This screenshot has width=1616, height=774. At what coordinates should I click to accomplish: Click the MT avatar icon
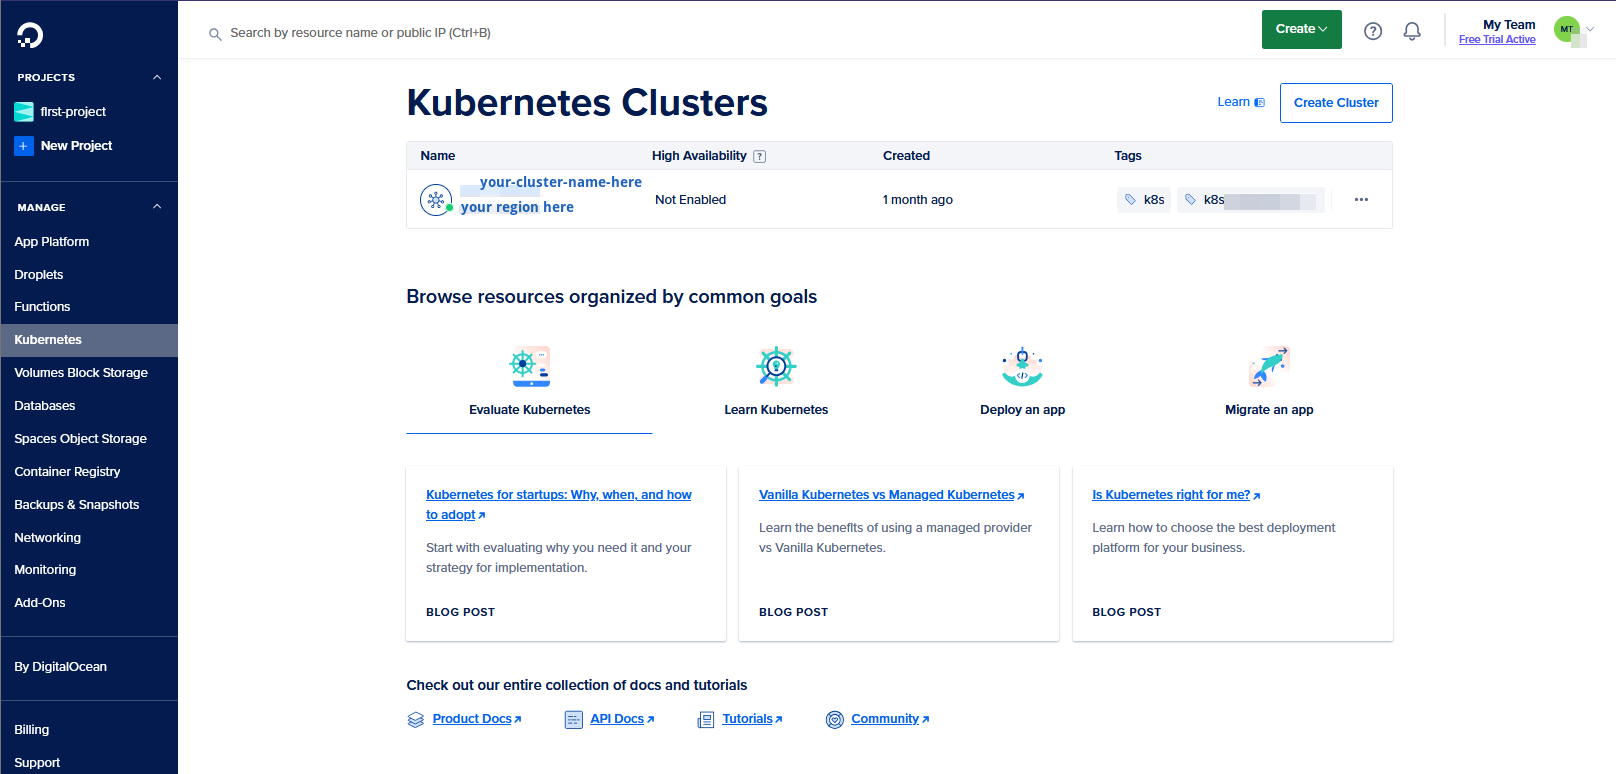(1567, 29)
